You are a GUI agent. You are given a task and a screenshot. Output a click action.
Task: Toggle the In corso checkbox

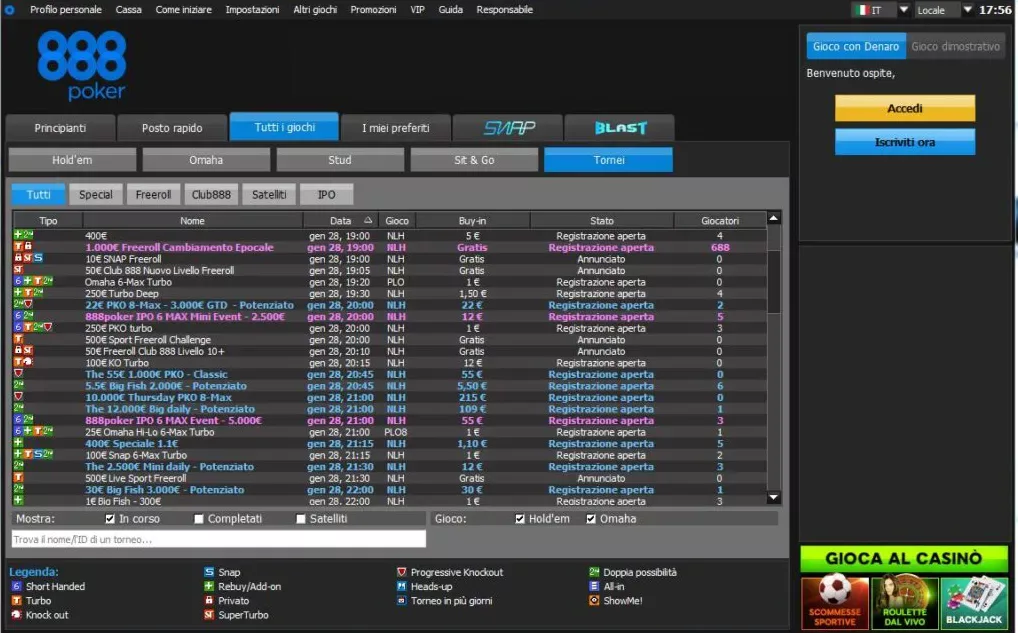pyautogui.click(x=110, y=519)
